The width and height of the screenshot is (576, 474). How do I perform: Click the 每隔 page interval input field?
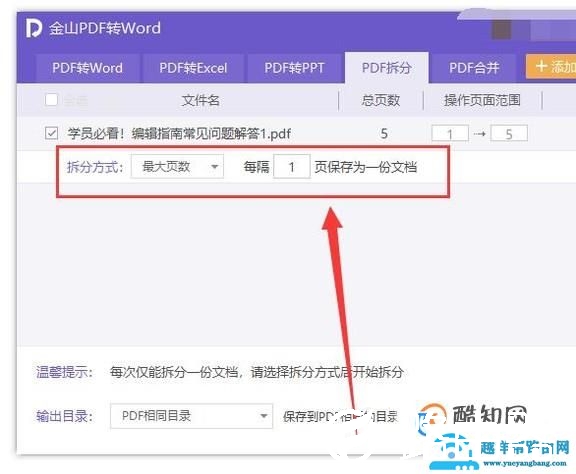292,167
